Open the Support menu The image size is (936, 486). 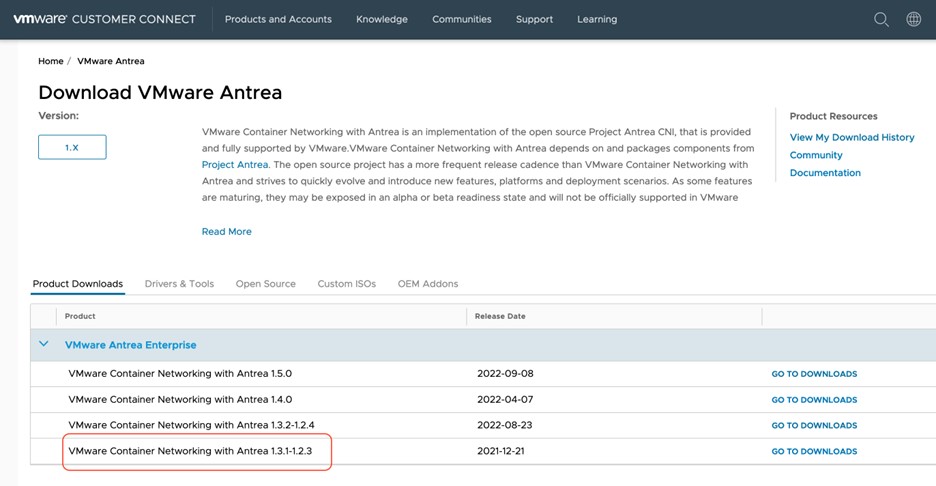534,19
